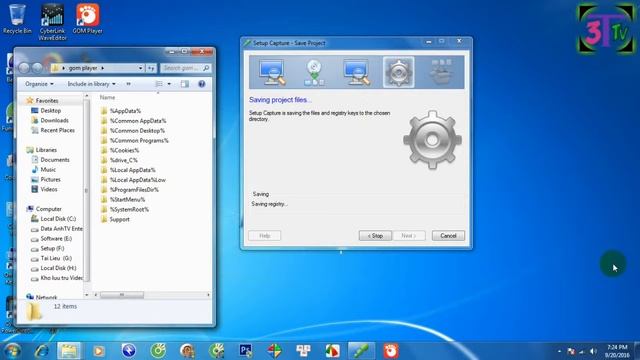Screen dimensions: 640x360
Task: Click the volume speaker tray icon
Action: pyautogui.click(x=593, y=351)
